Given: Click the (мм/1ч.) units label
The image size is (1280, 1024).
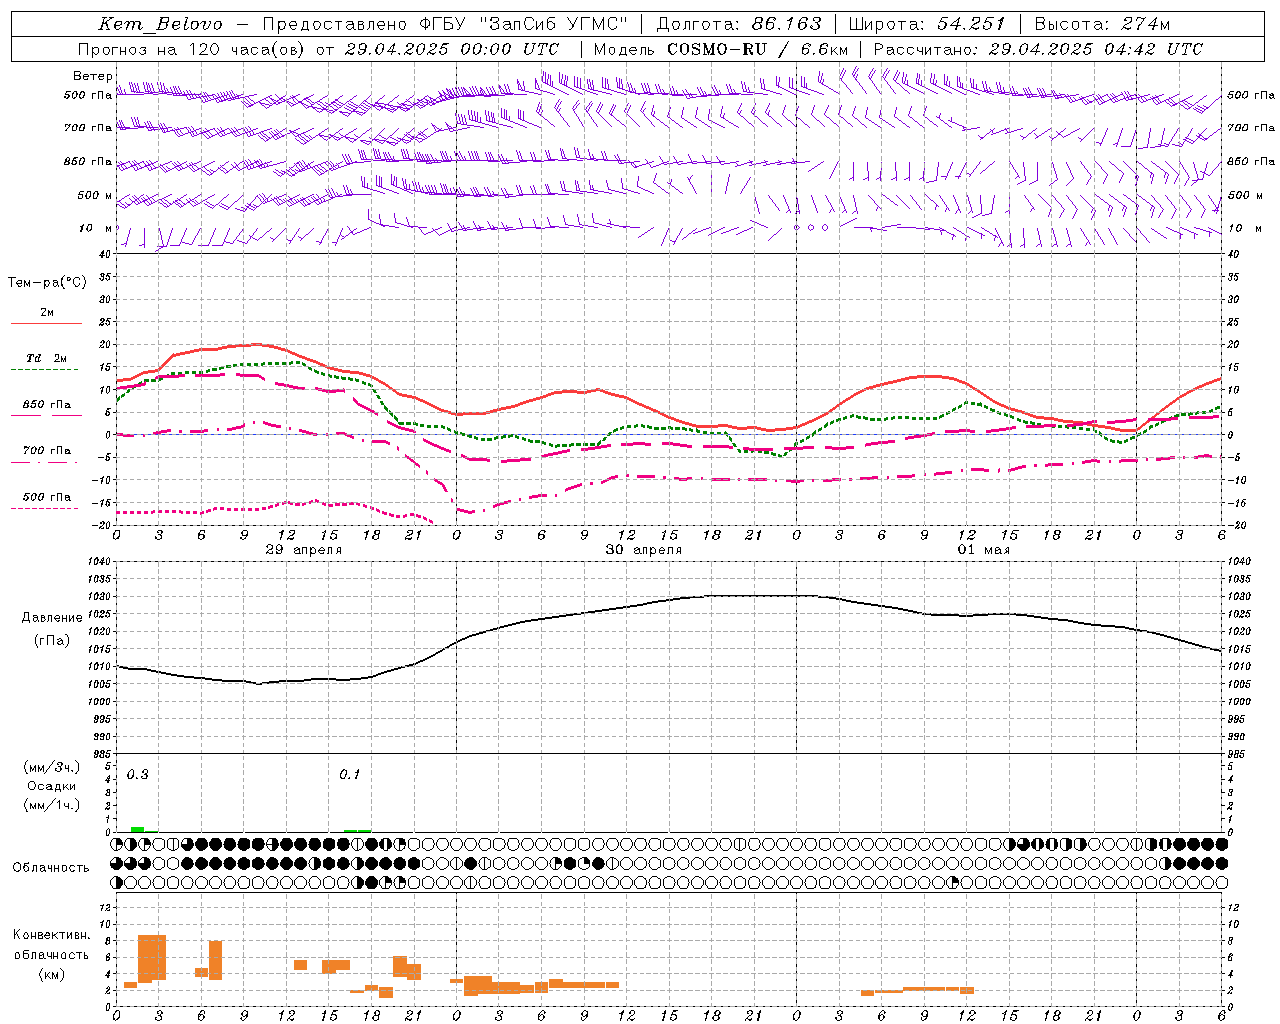Looking at the screenshot, I should click(52, 805).
